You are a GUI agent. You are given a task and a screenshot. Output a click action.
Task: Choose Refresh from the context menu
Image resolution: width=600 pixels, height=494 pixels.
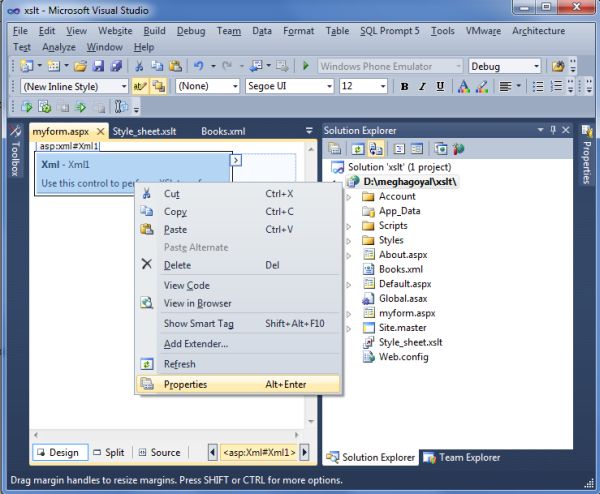[x=238, y=364]
